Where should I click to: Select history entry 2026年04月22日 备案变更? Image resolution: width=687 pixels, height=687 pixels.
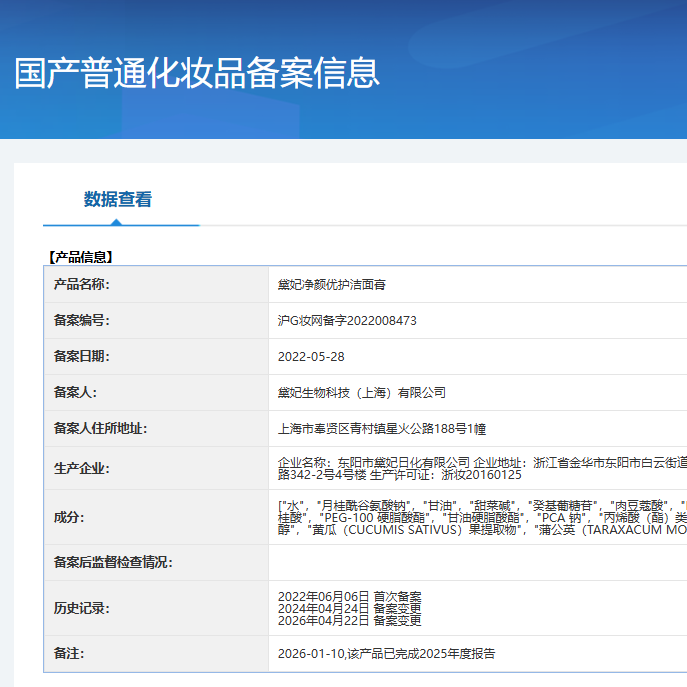click(x=349, y=621)
